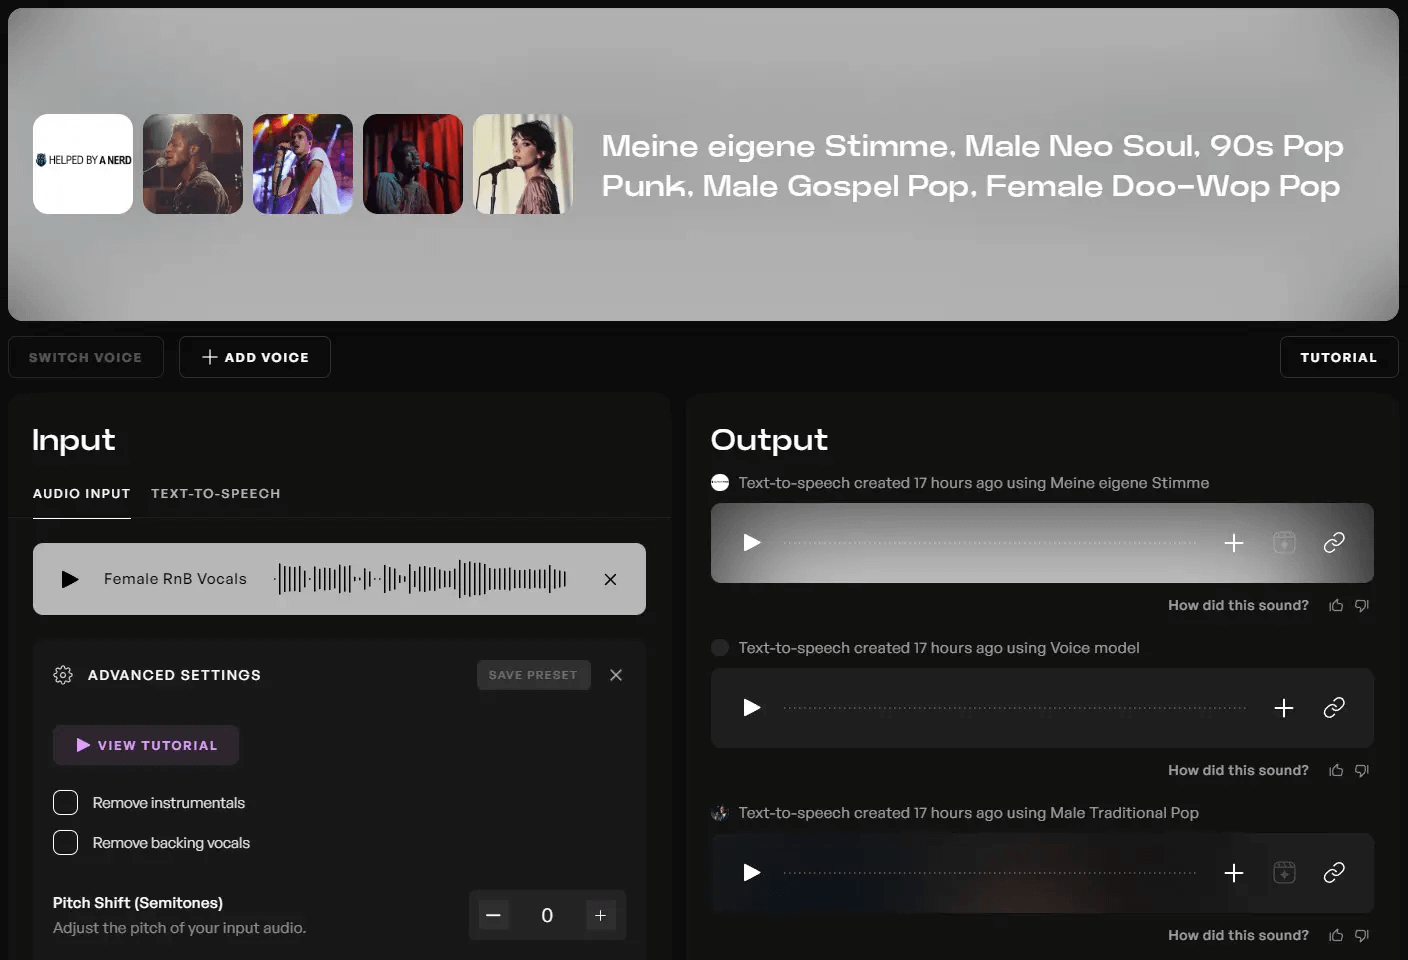Enable Remove instrumentals checkbox
This screenshot has height=960, width=1408.
pos(66,803)
